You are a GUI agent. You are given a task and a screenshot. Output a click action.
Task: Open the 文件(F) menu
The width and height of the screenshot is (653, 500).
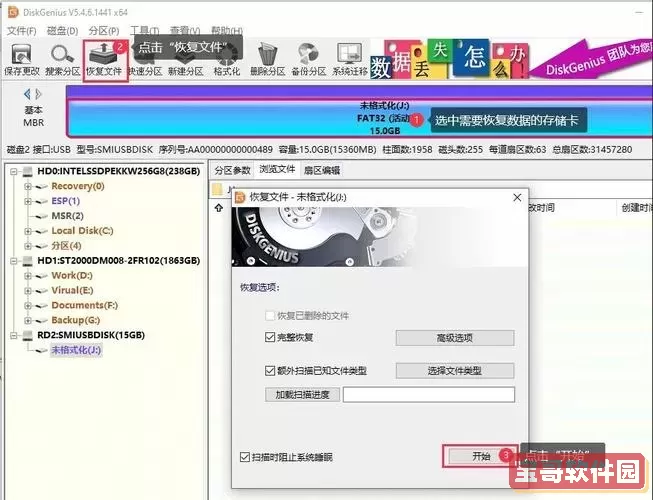[x=22, y=30]
